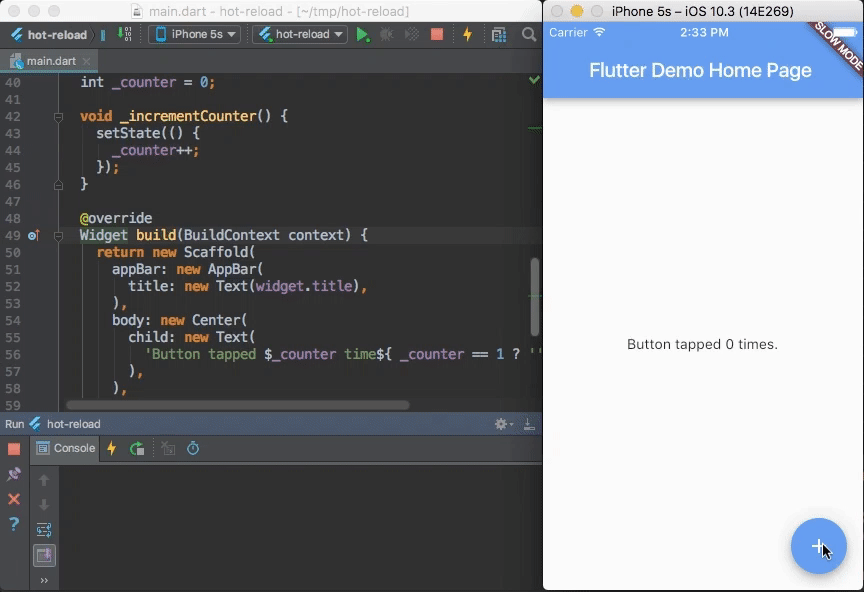The width and height of the screenshot is (864, 592).
Task: Click the stopwatch icon in the console toolbar
Action: (x=192, y=448)
